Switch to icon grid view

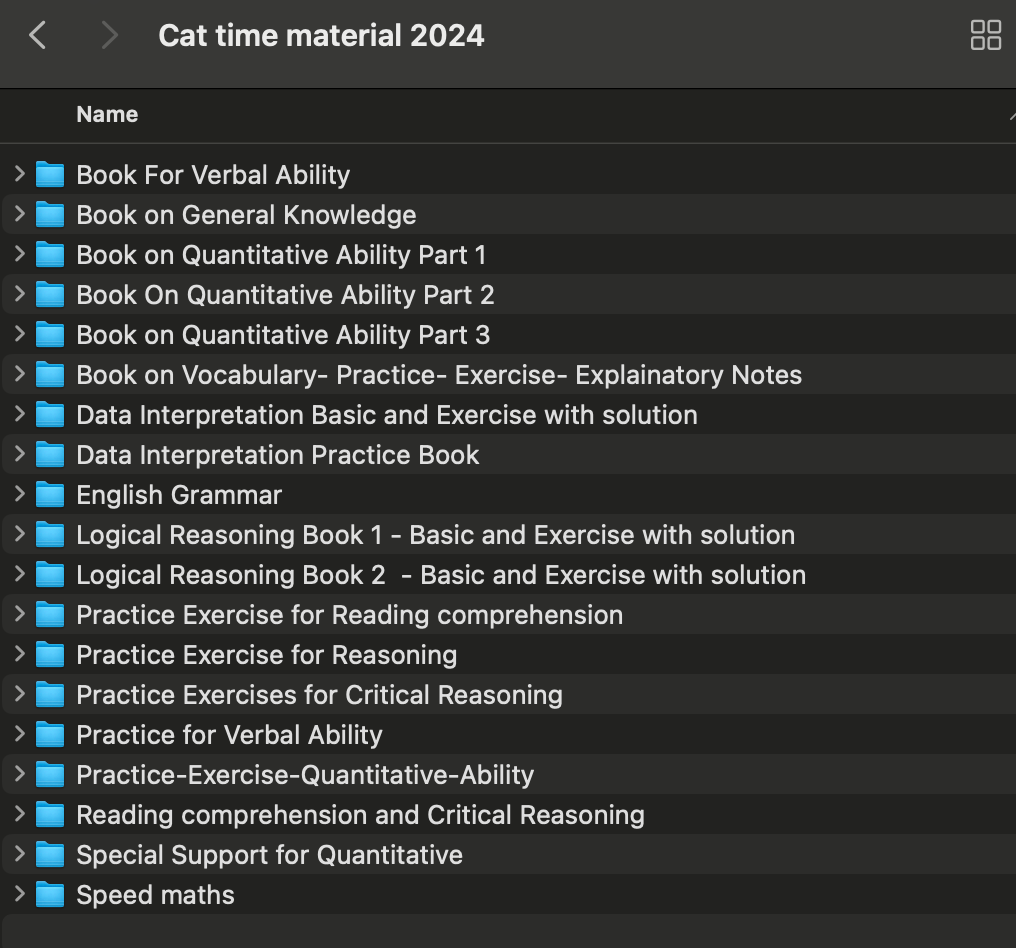pyautogui.click(x=986, y=35)
